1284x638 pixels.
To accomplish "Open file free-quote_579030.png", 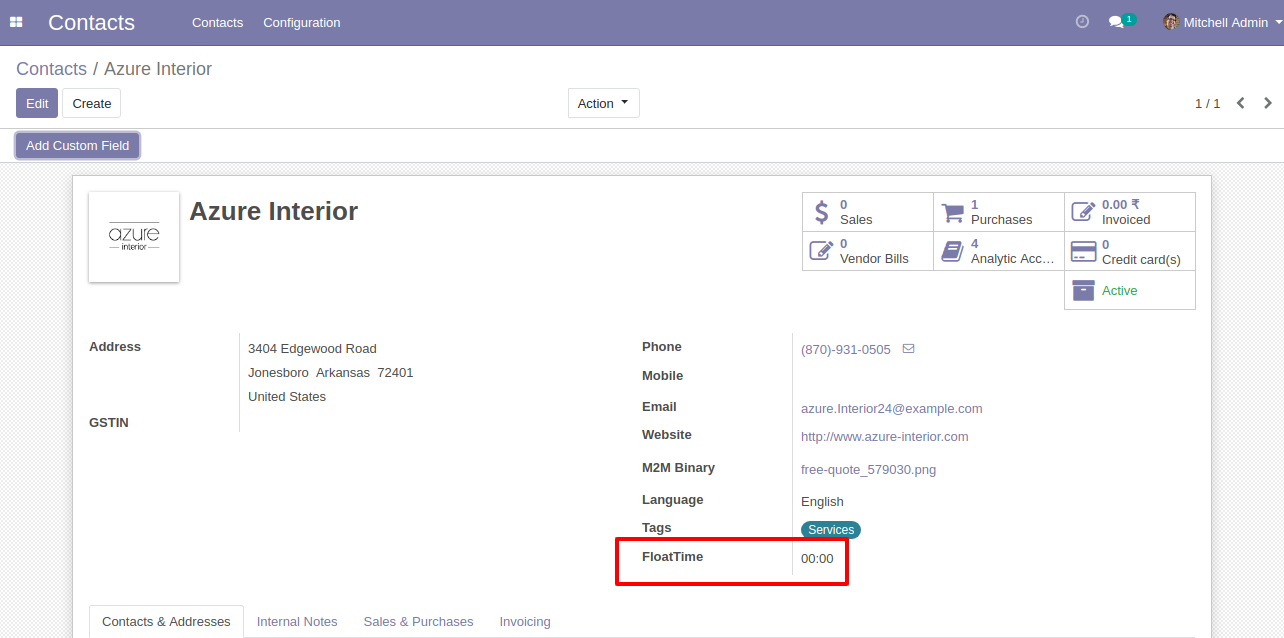I will [x=869, y=469].
